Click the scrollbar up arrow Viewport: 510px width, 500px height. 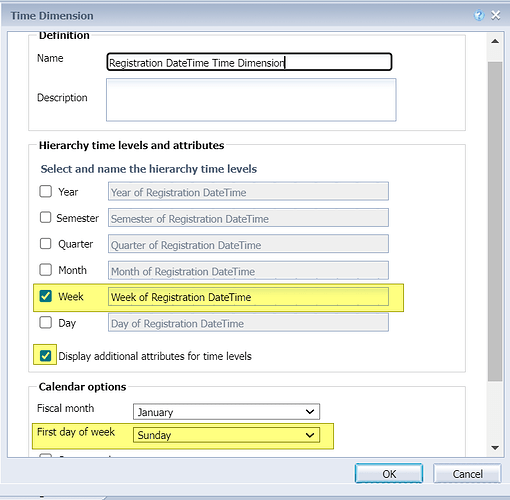point(495,41)
